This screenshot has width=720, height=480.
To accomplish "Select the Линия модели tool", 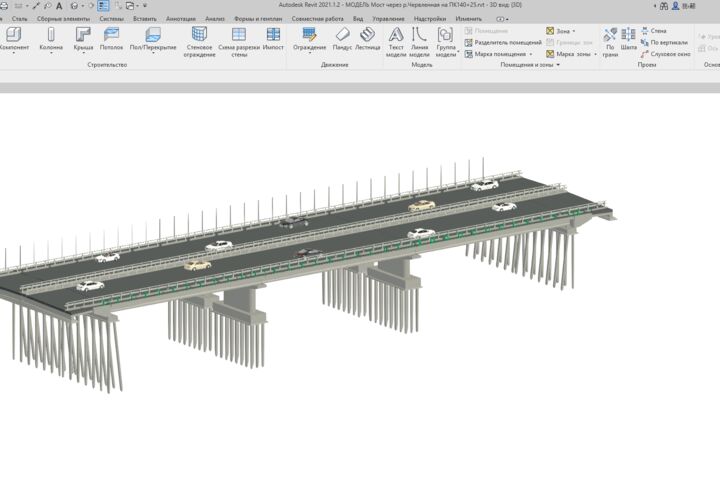I will click(419, 42).
